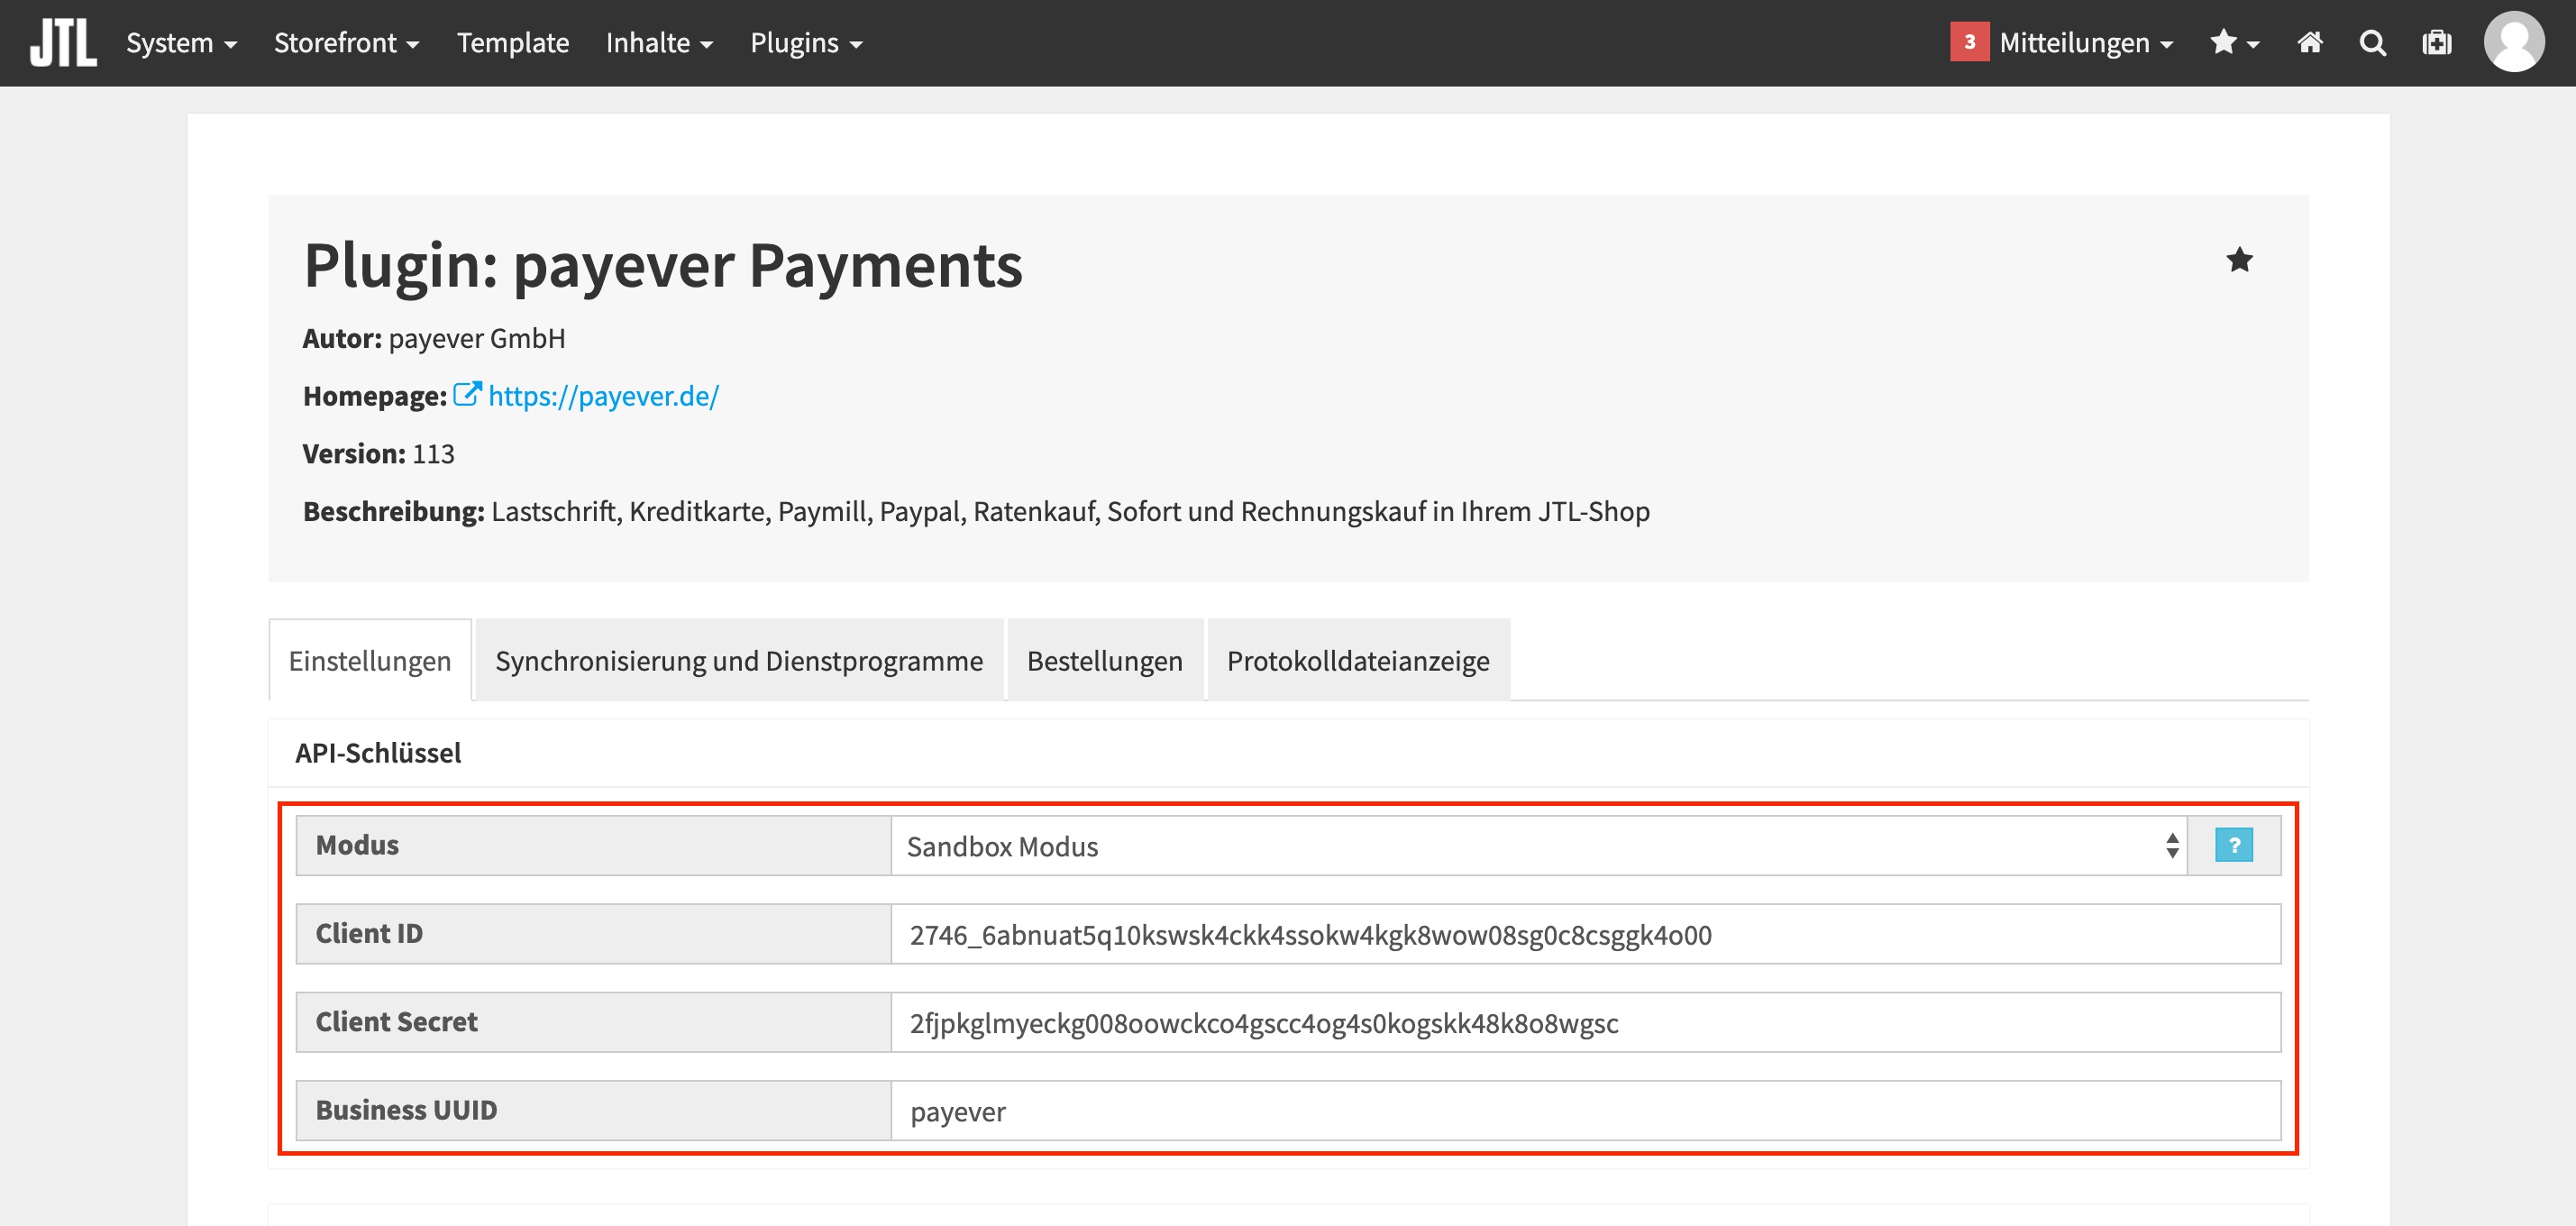Screen dimensions: 2576x1226
Task: Select the Einstellungen tab
Action: coord(370,660)
